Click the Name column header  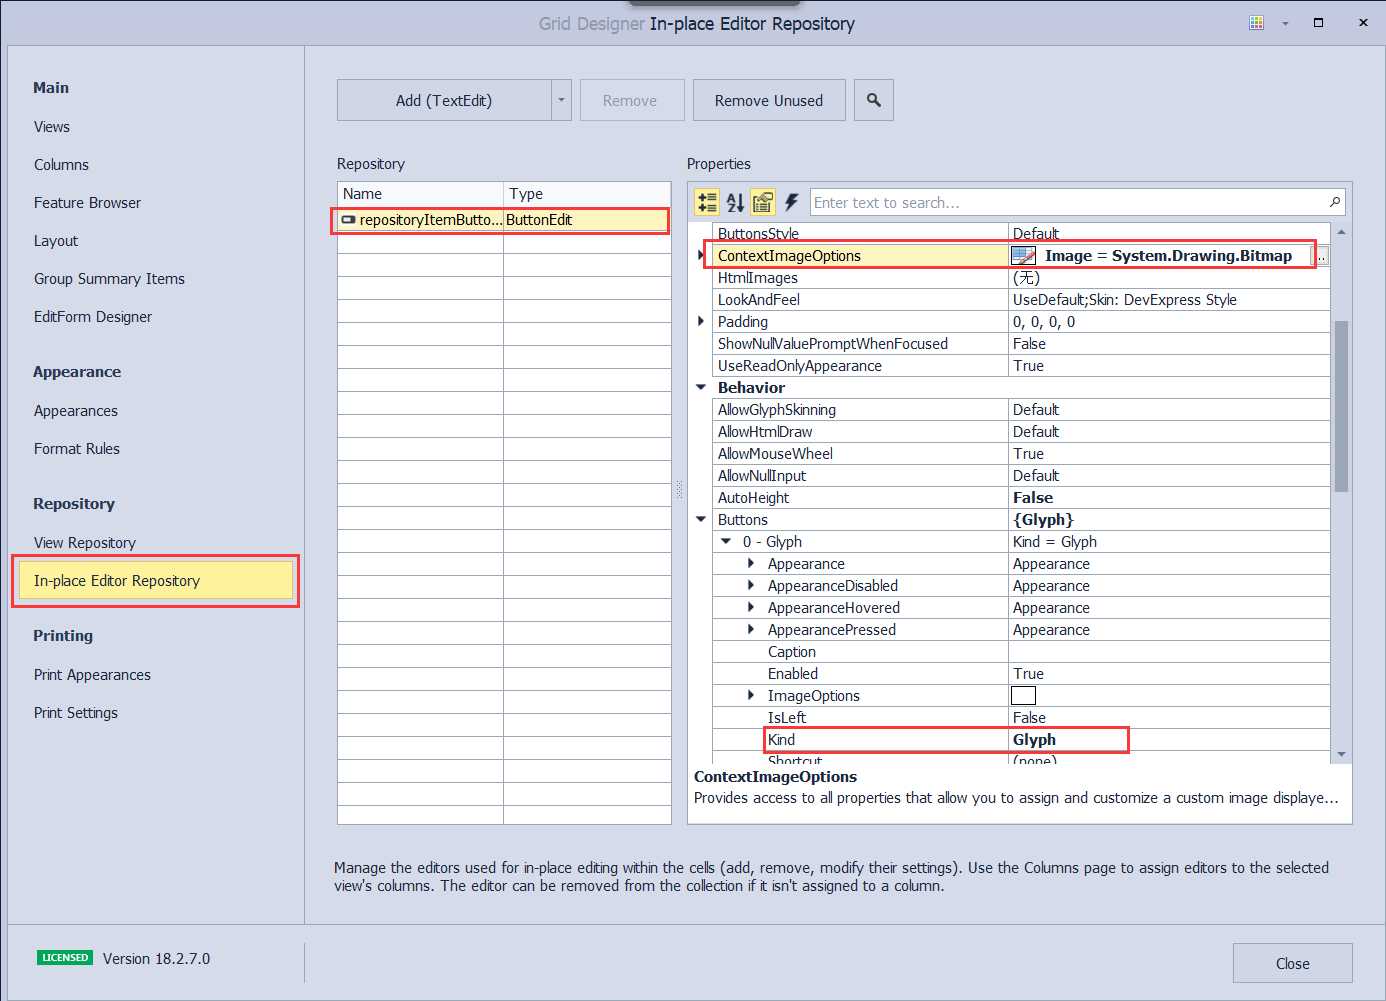(x=421, y=194)
